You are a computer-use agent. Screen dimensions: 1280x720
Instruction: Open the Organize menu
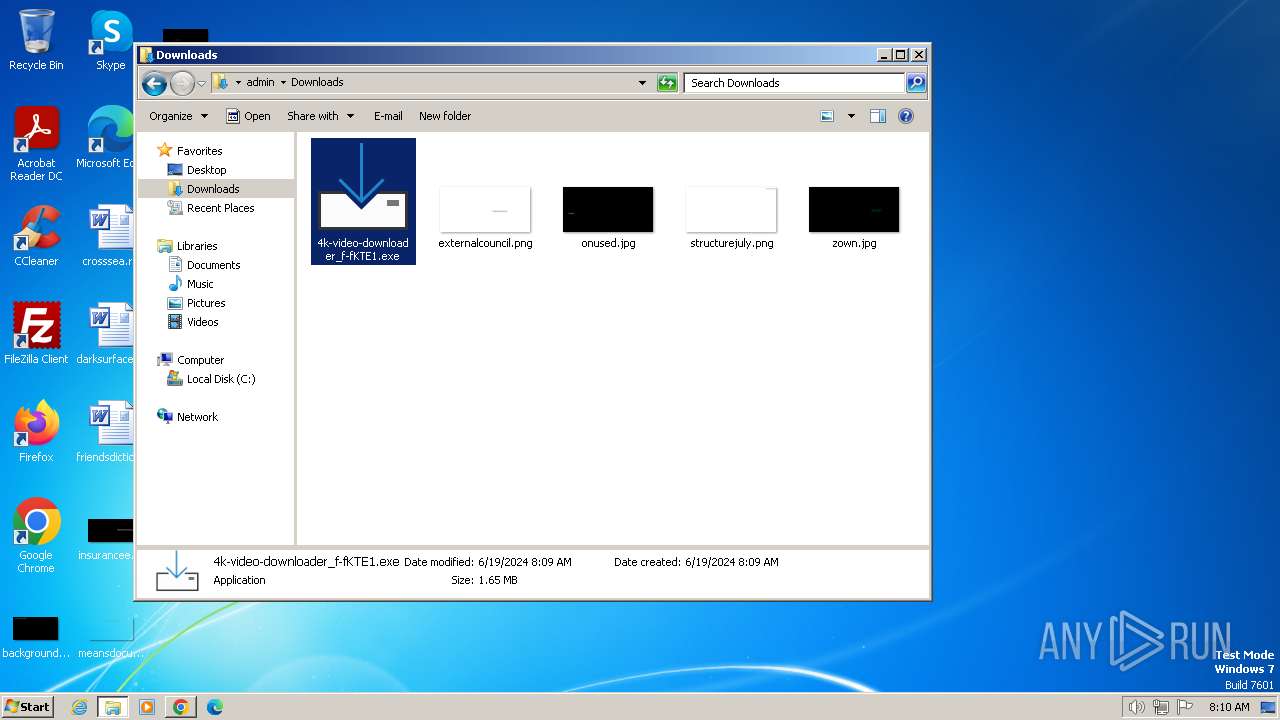178,116
